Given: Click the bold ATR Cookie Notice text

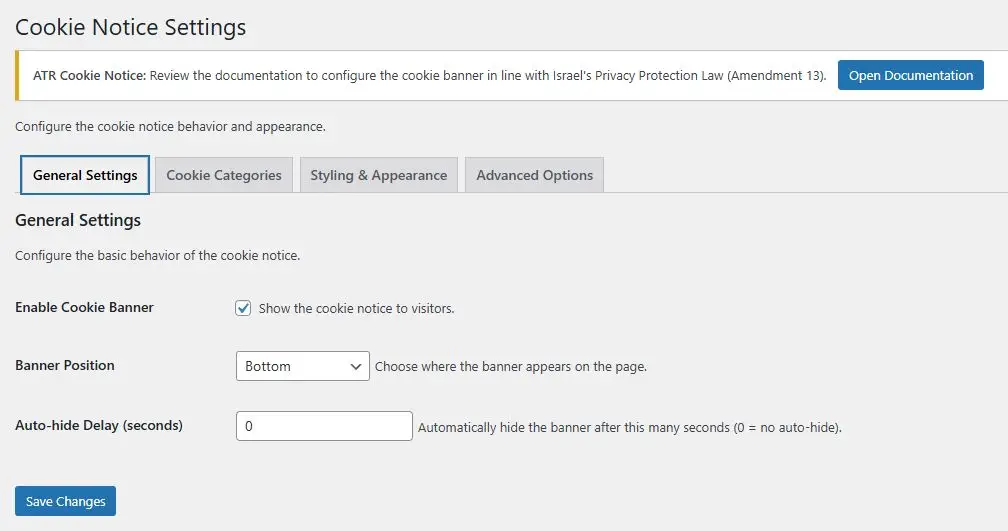Looking at the screenshot, I should coord(90,76).
